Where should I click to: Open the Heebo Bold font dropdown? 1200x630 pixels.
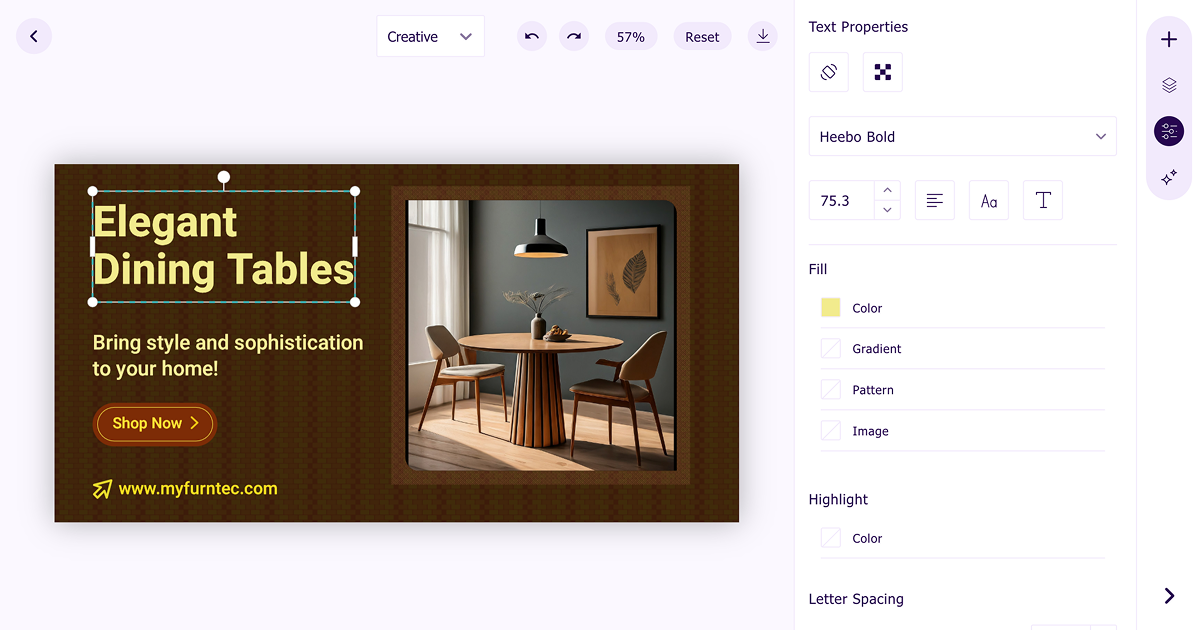tap(962, 136)
